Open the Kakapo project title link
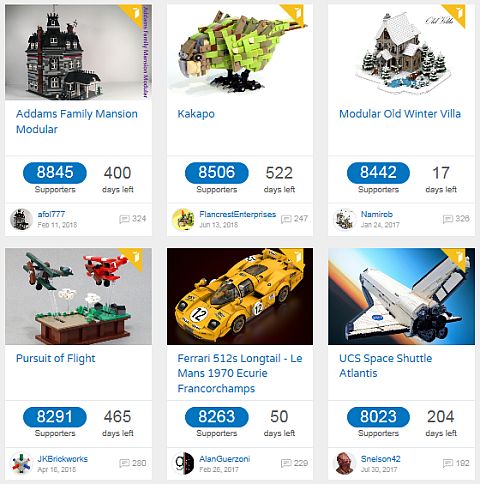The width and height of the screenshot is (480, 484). pyautogui.click(x=196, y=114)
